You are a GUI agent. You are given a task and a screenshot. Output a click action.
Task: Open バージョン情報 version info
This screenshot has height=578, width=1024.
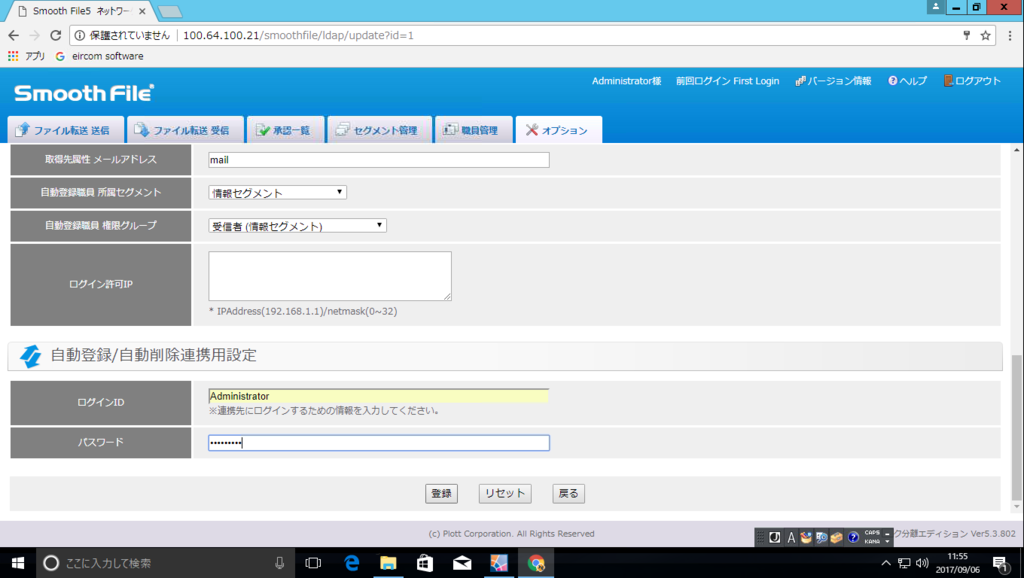pyautogui.click(x=833, y=81)
